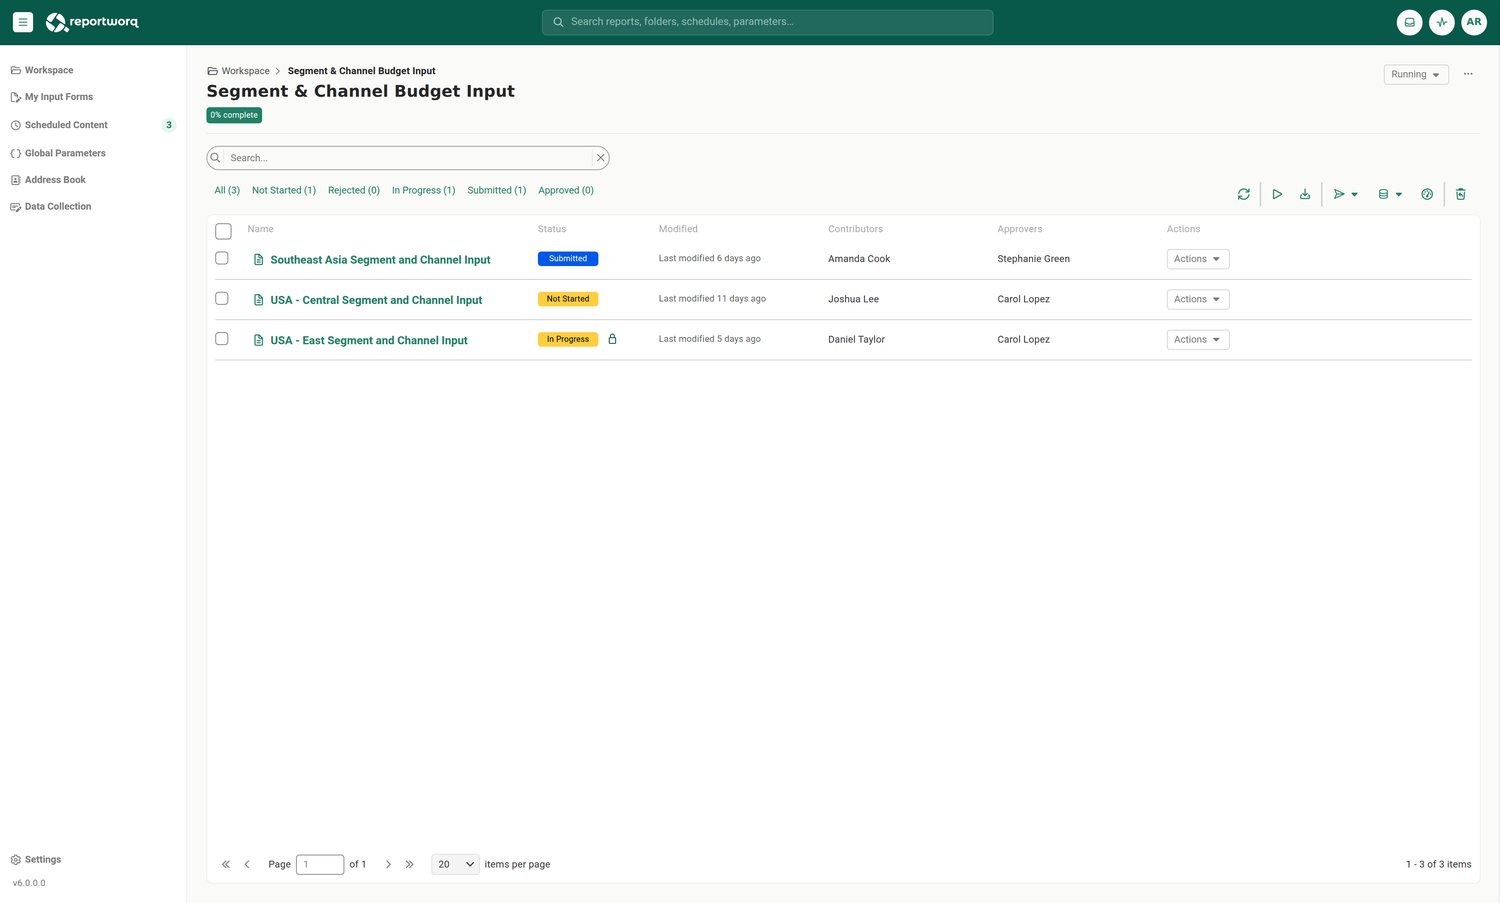Click the download icon in toolbar
The width and height of the screenshot is (1500, 903).
(x=1305, y=194)
